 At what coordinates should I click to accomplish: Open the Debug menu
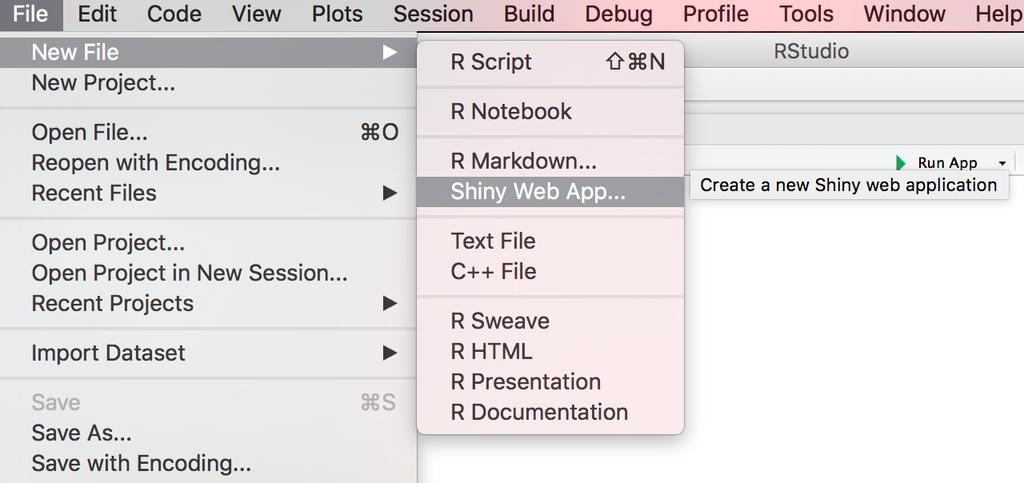[618, 14]
